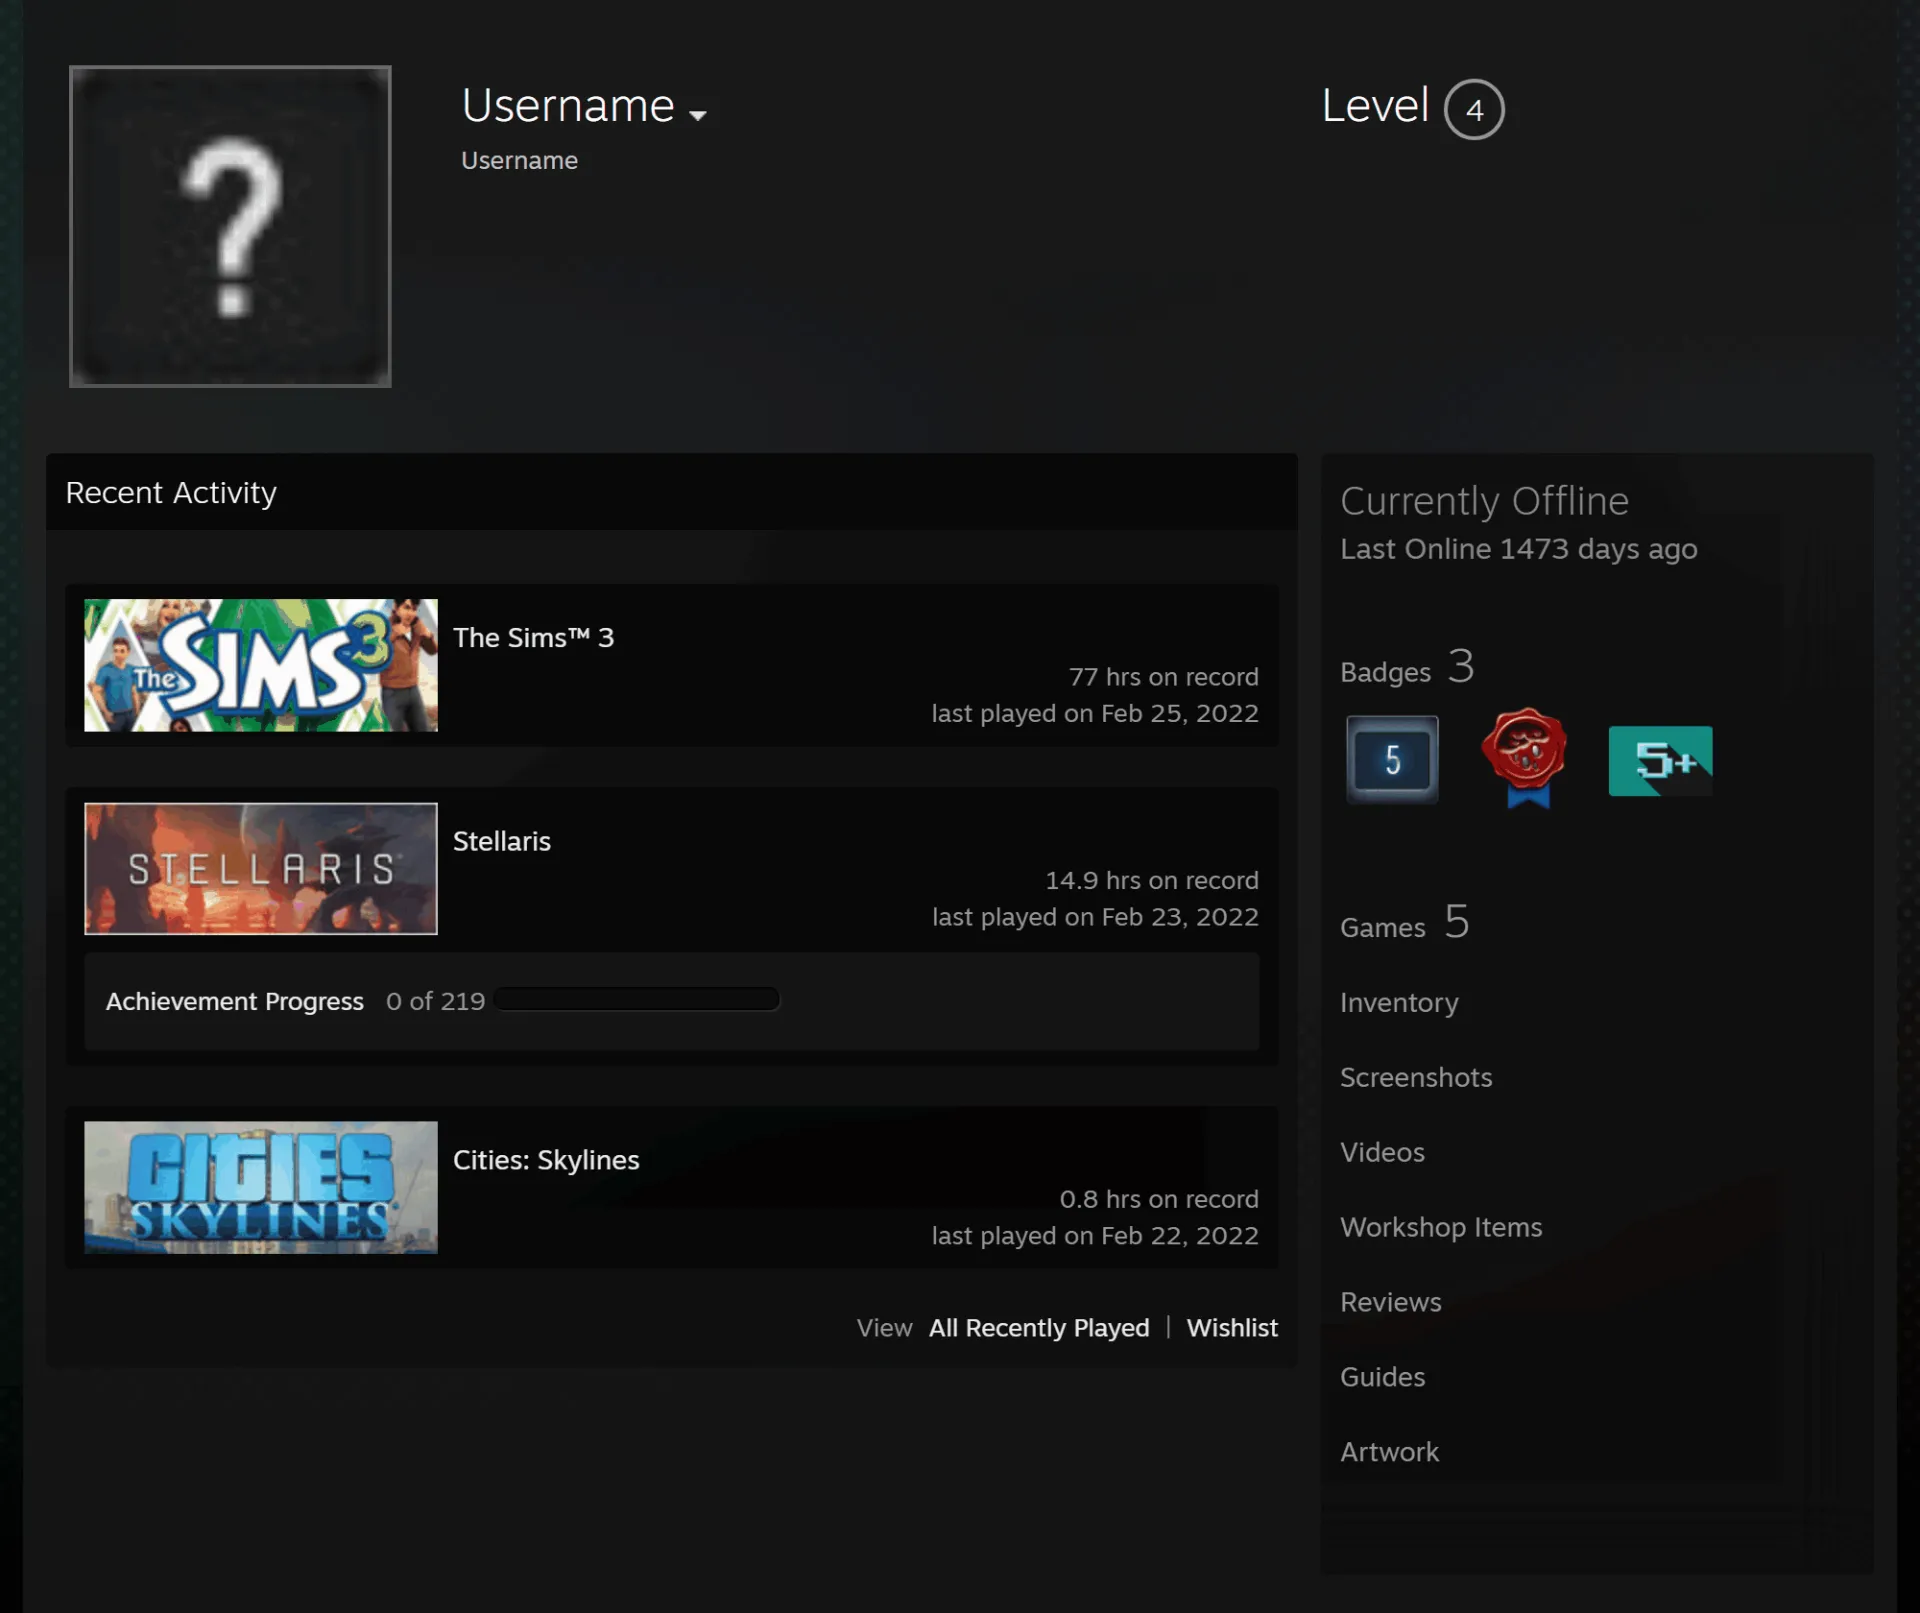The height and width of the screenshot is (1613, 1920).
Task: Click '0.8 hrs on record' text
Action: [1159, 1199]
